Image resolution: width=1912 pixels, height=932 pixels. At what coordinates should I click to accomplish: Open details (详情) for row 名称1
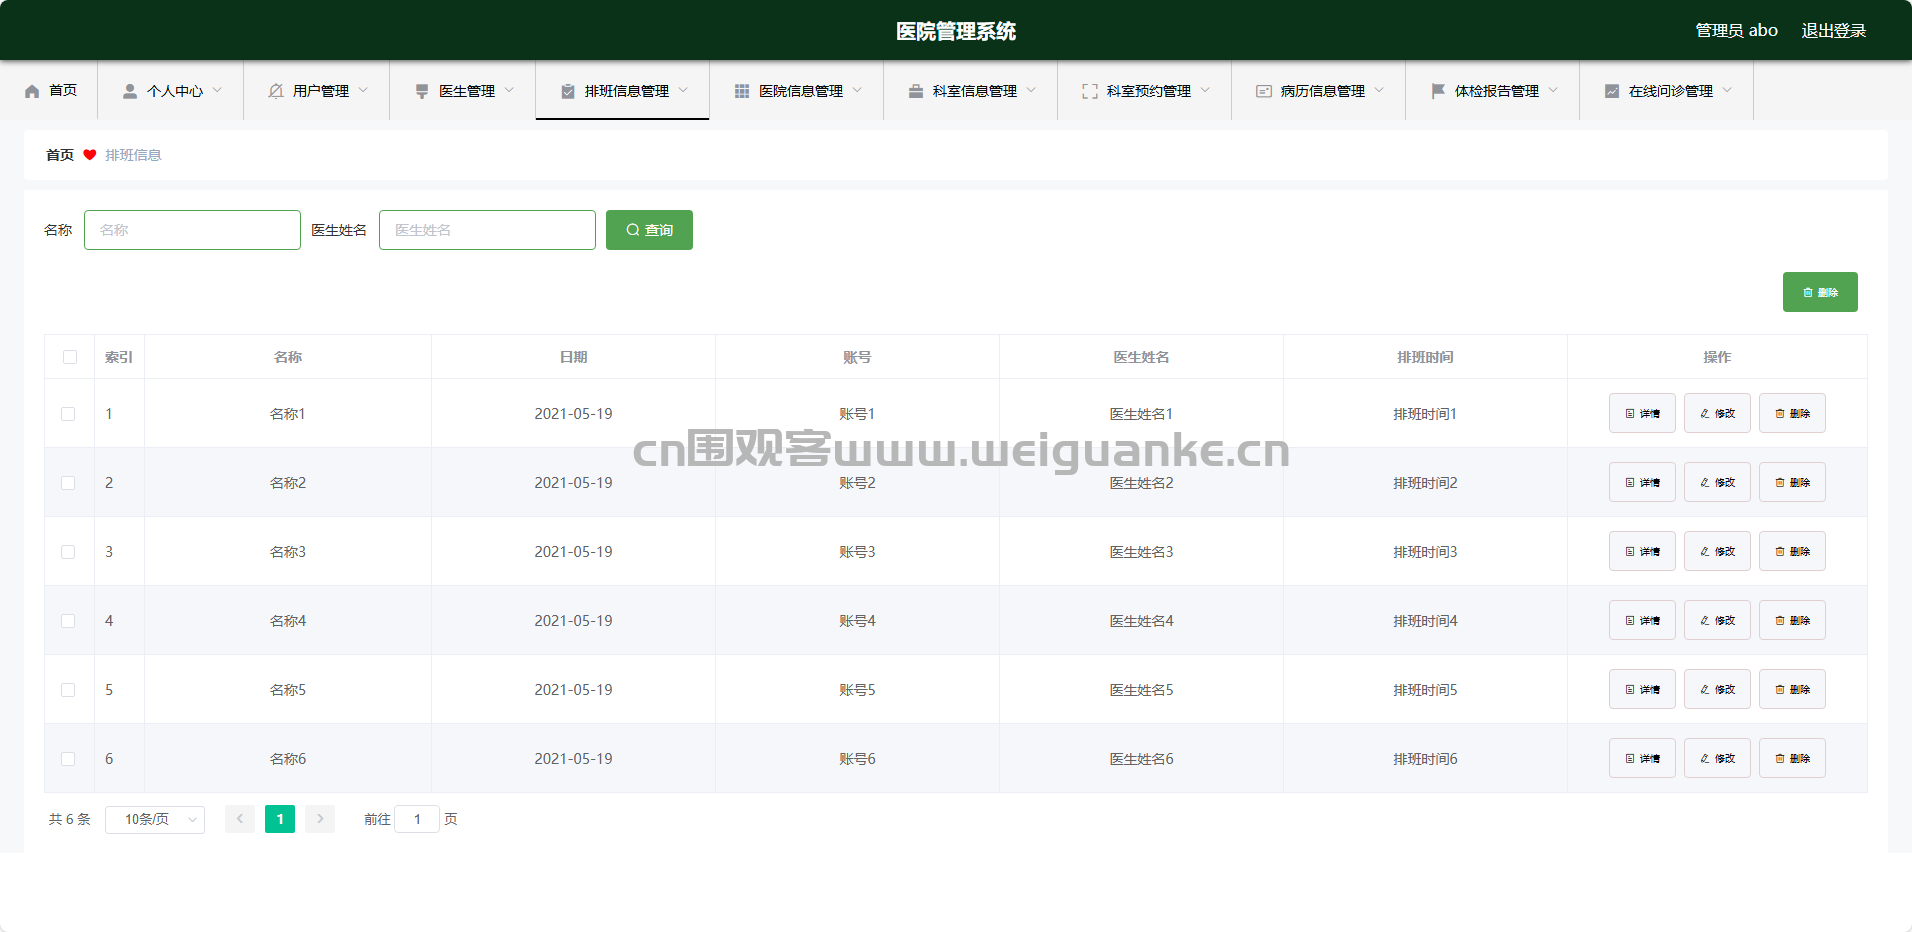(1642, 413)
